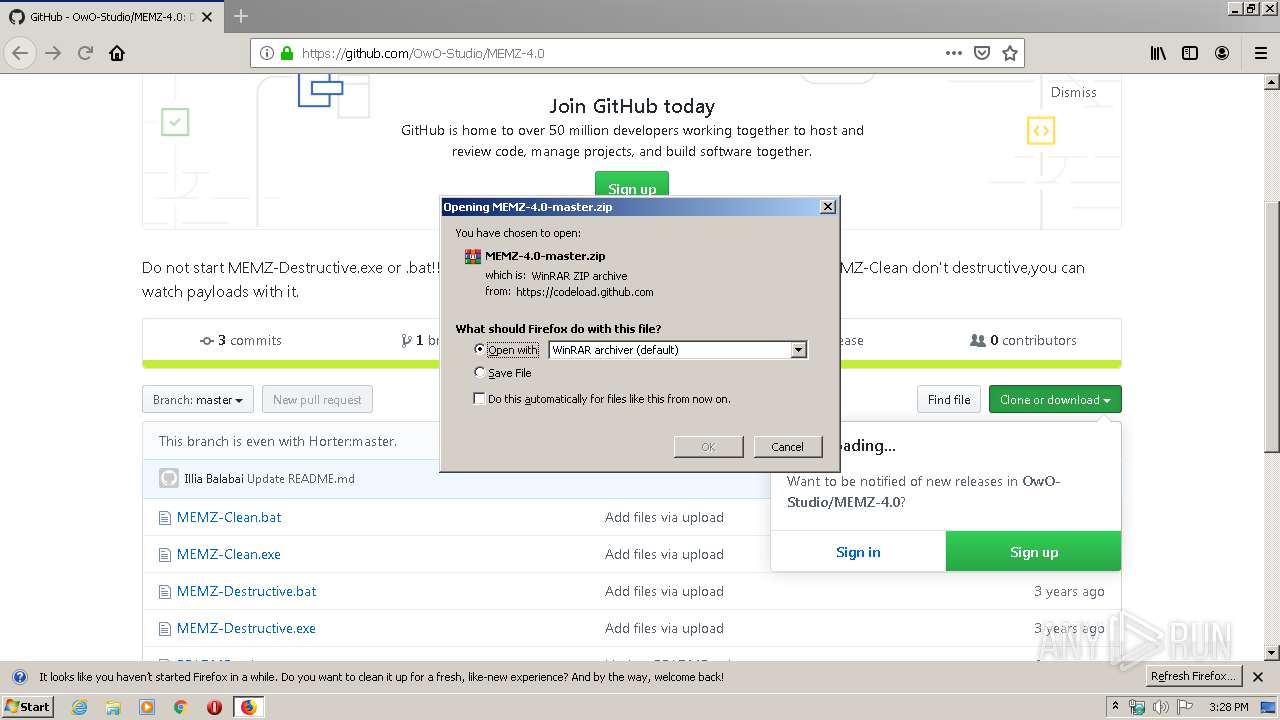This screenshot has height=720, width=1280.
Task: Open the page actions three-dot menu
Action: pos(954,53)
